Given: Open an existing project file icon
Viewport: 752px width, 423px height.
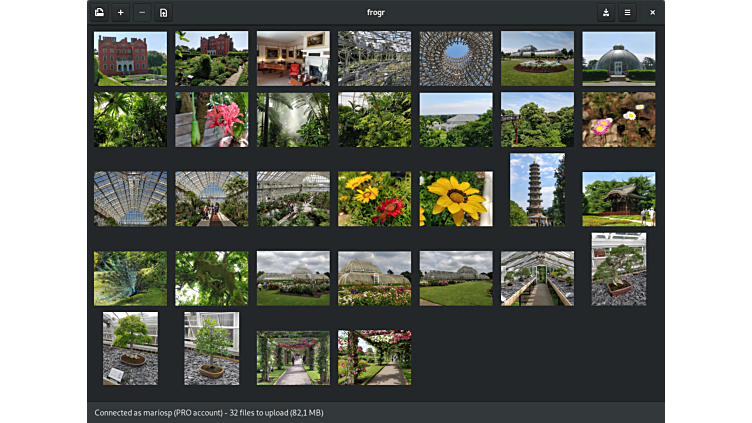Looking at the screenshot, I should (x=164, y=12).
